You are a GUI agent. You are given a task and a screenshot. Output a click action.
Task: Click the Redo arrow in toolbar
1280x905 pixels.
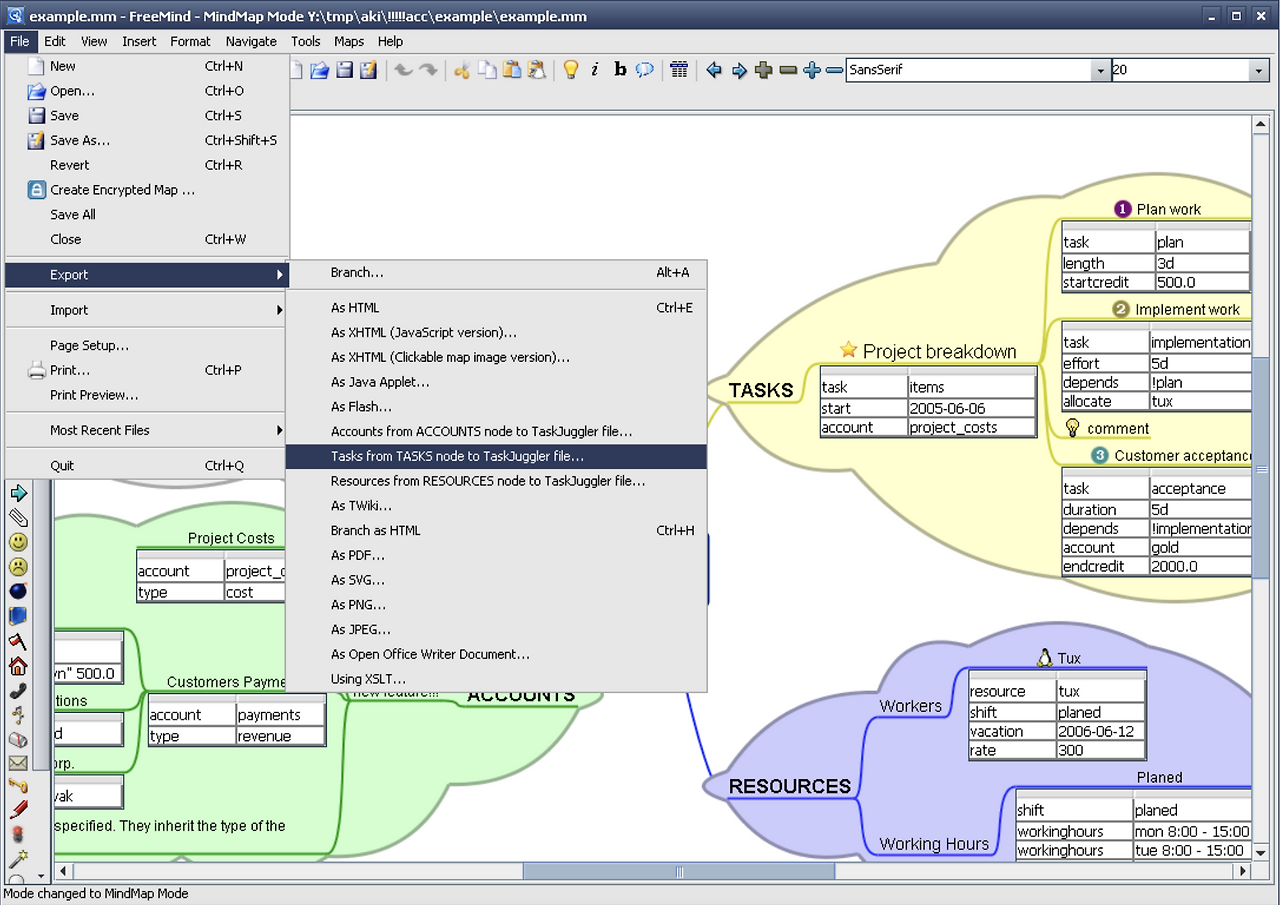[x=428, y=70]
